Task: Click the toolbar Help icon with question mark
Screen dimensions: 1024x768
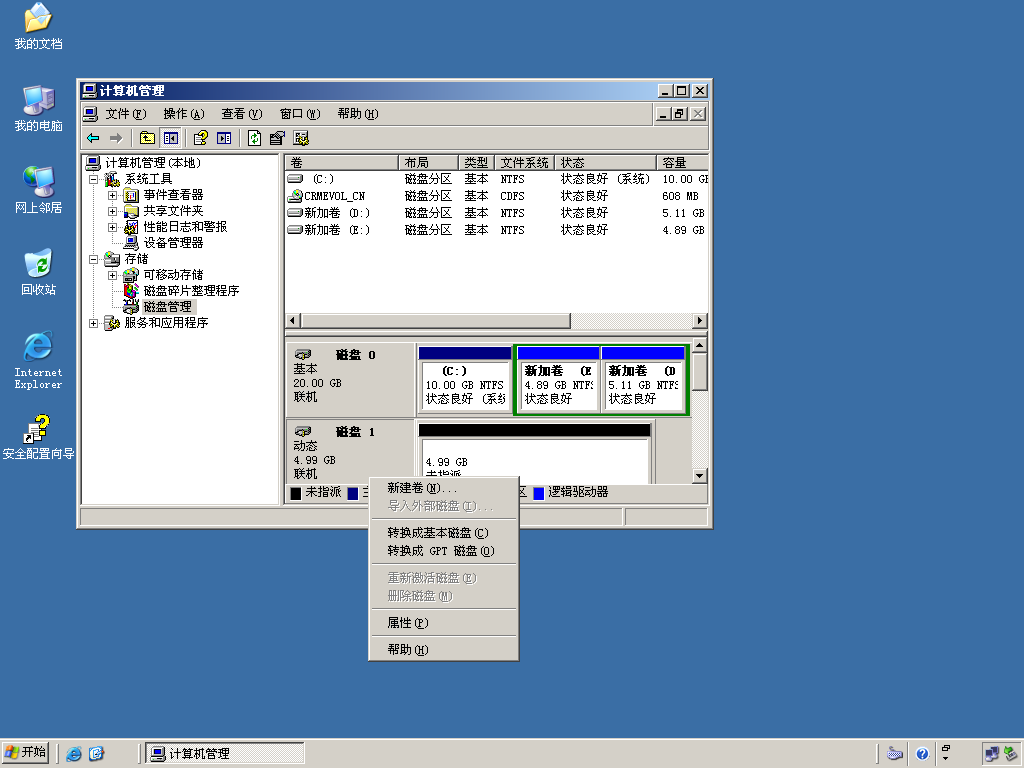Action: pos(200,138)
